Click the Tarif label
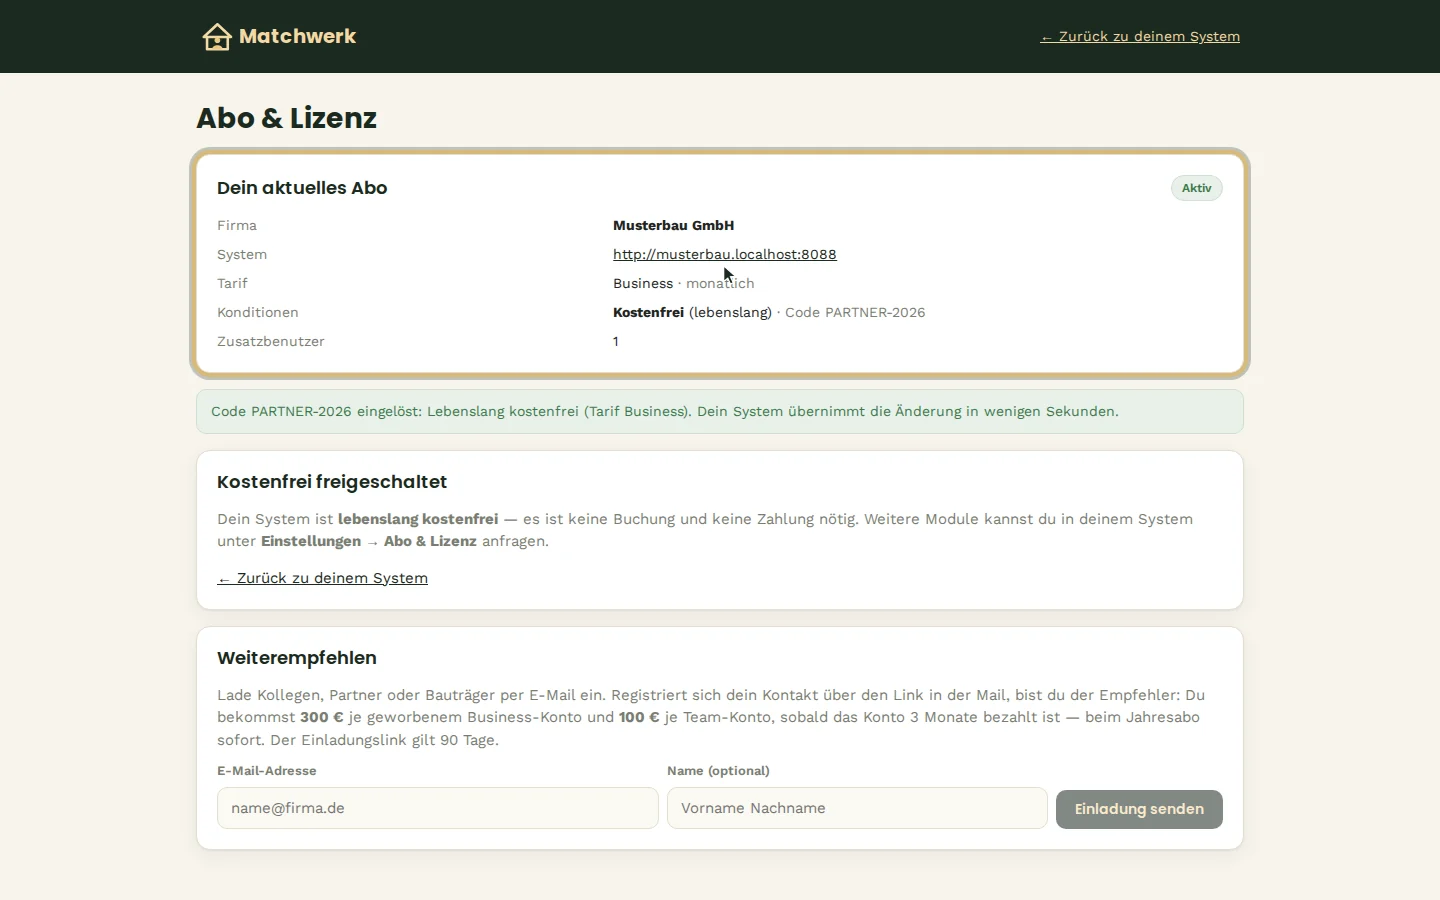 232,283
